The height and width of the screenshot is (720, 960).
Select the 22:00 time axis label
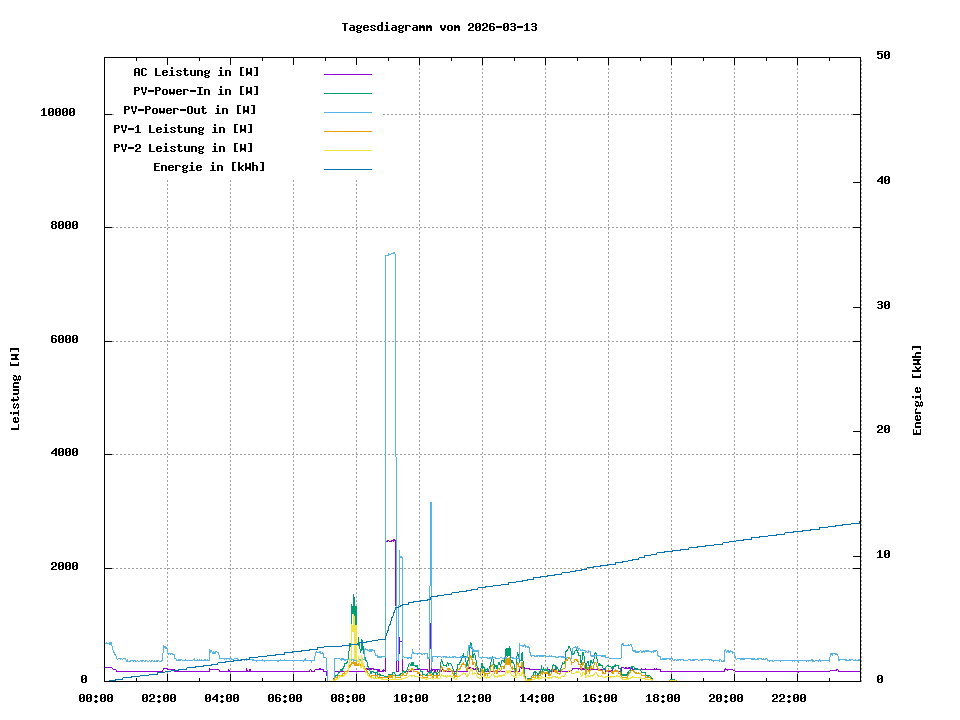789,698
